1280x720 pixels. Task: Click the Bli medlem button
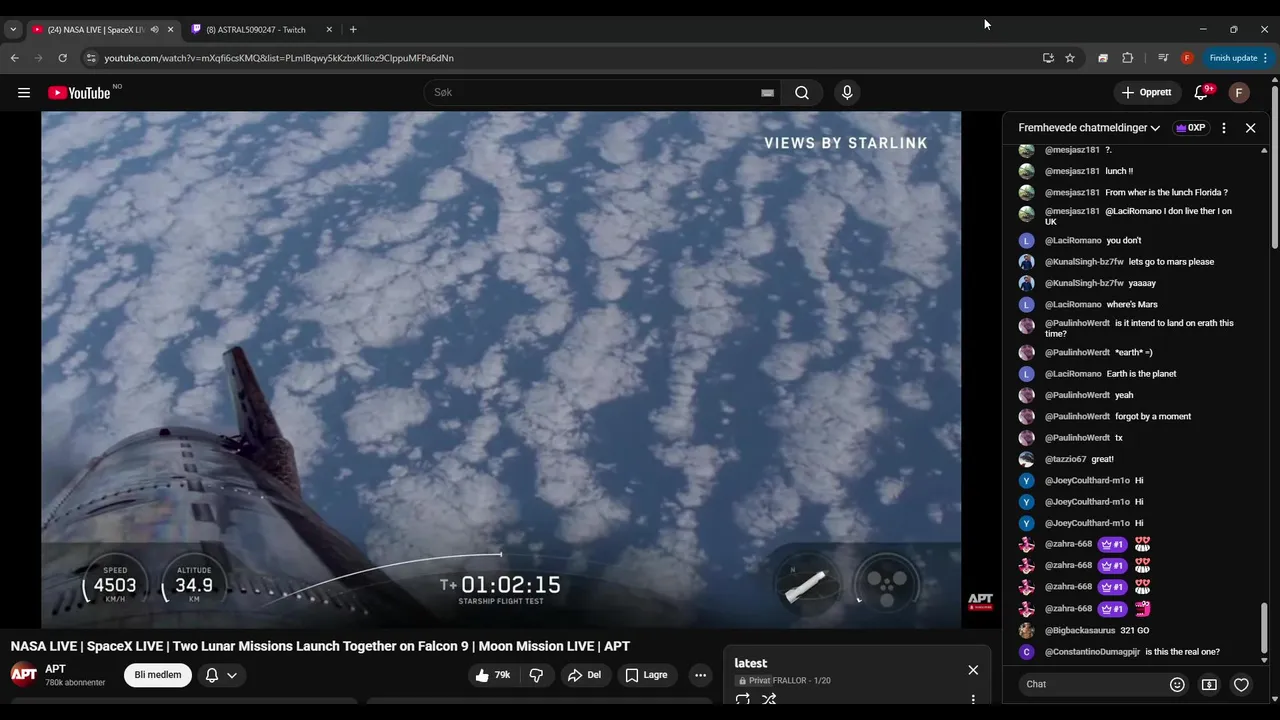pos(158,675)
